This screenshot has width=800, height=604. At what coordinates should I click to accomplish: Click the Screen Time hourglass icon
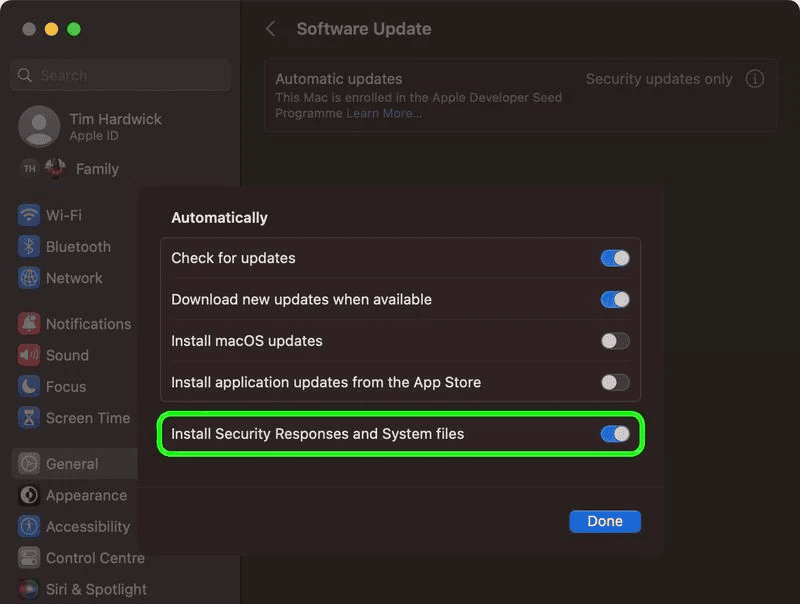[x=29, y=418]
